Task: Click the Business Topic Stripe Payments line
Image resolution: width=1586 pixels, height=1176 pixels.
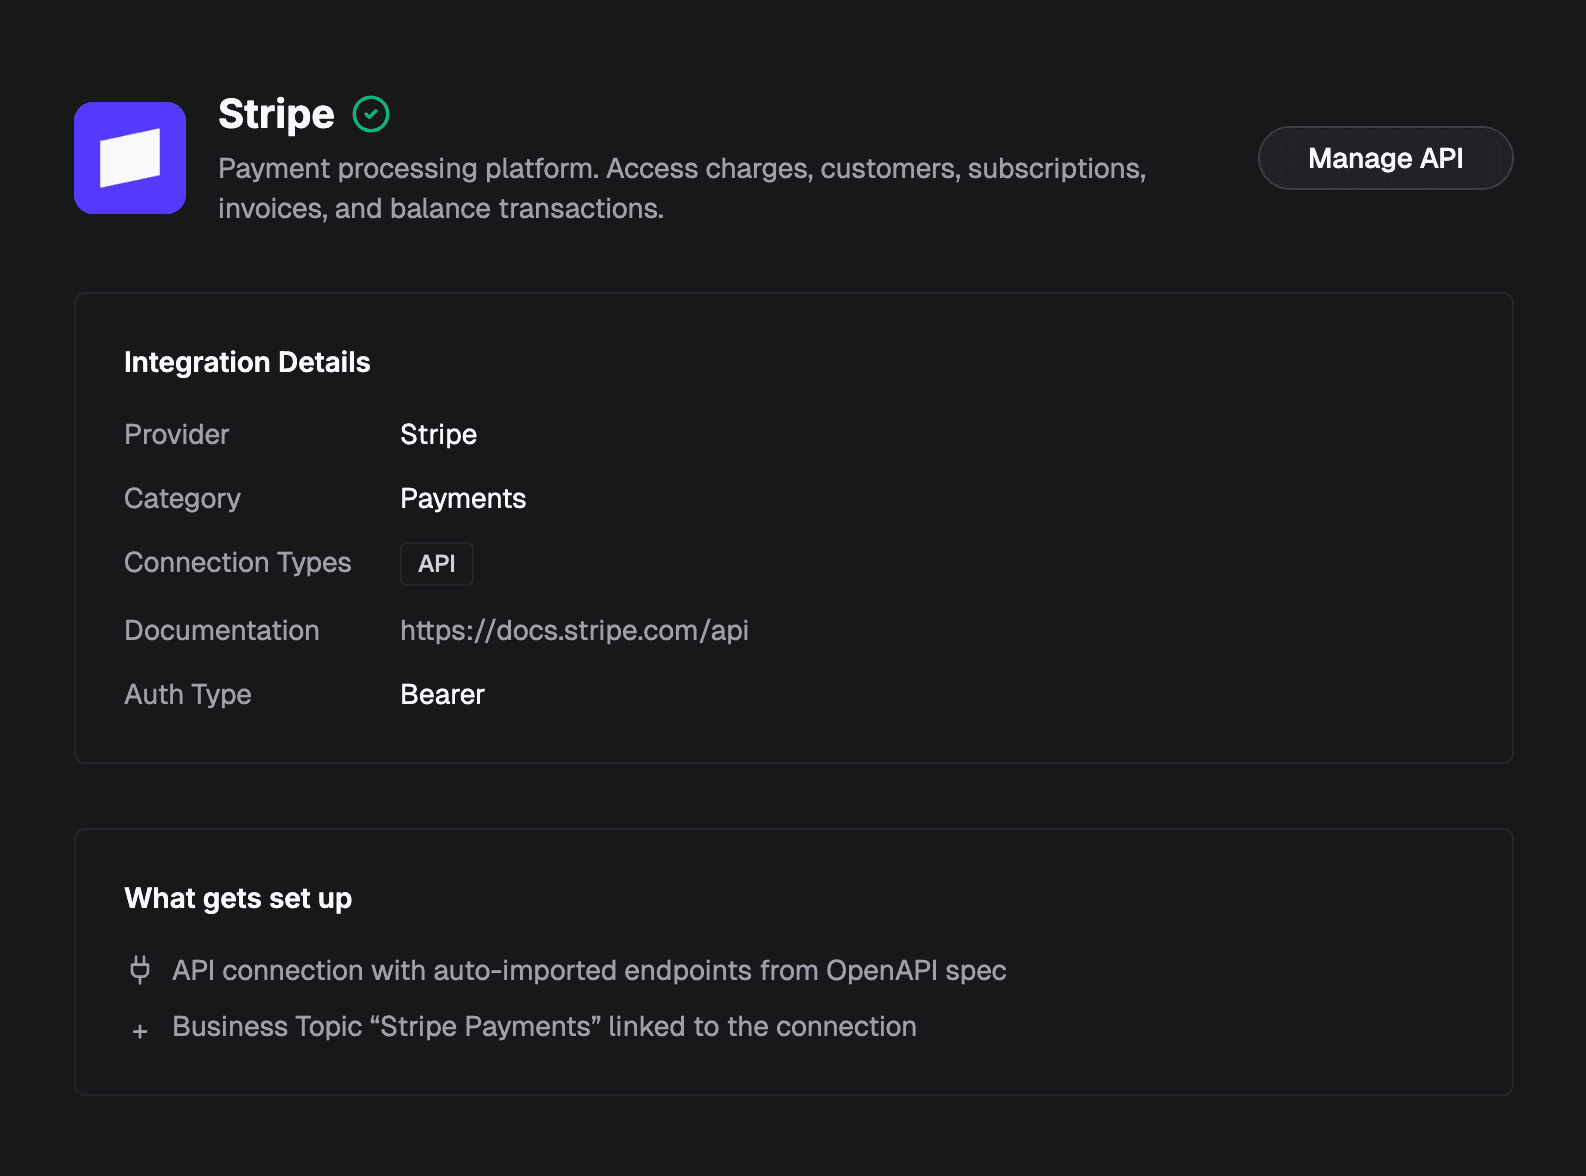Action: coord(544,1027)
